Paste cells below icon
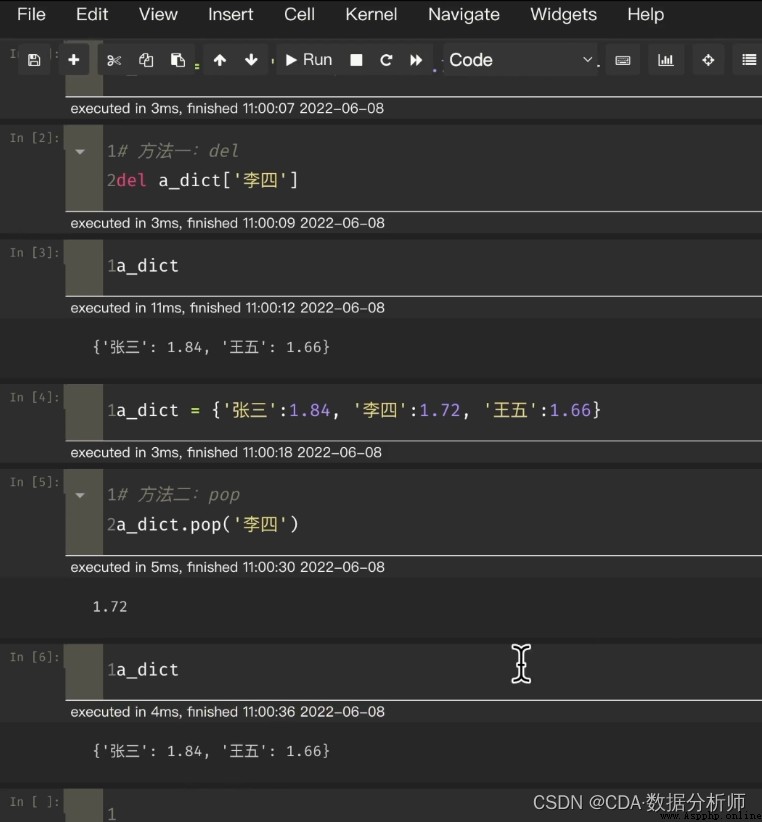 (x=178, y=60)
